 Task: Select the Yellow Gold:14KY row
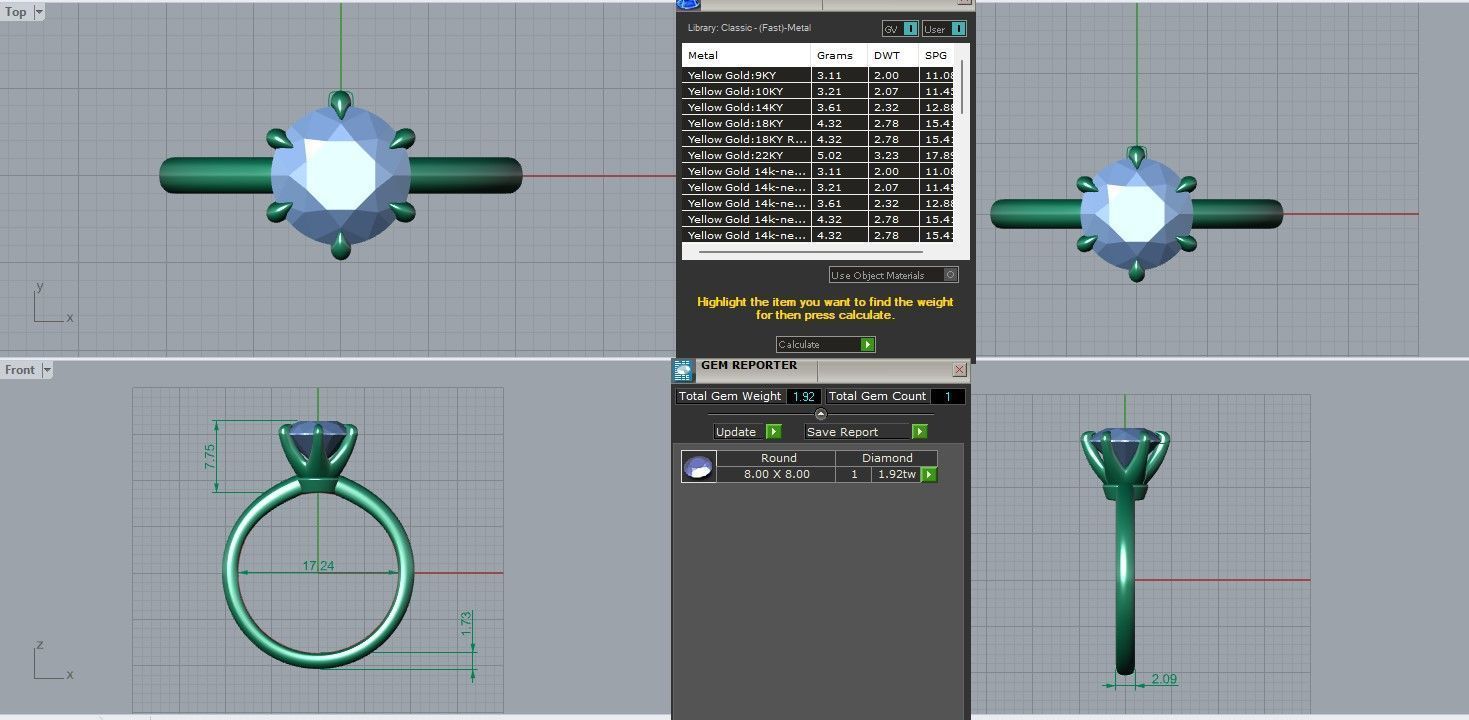click(819, 107)
